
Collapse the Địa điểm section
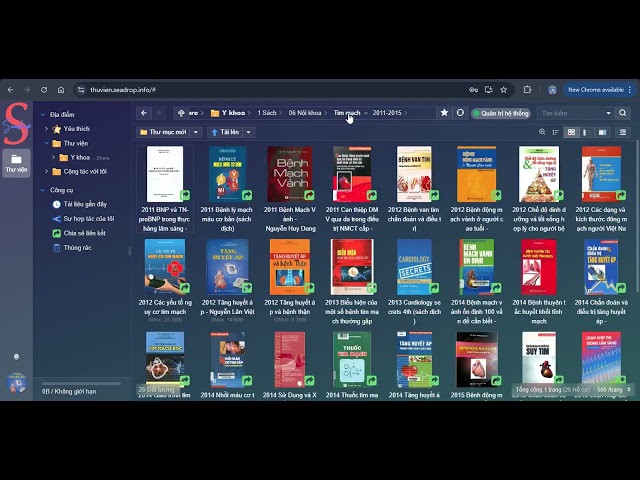tap(43, 115)
